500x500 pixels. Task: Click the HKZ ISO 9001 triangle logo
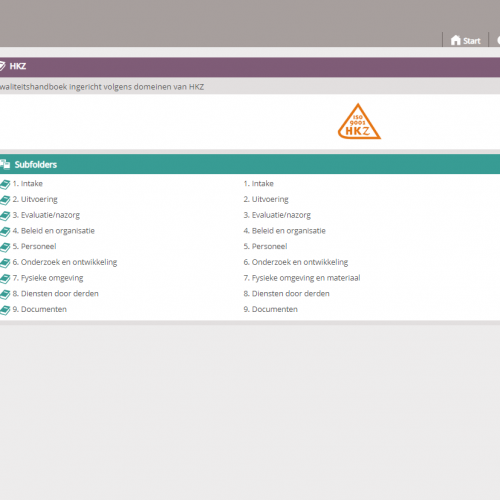[x=359, y=122]
